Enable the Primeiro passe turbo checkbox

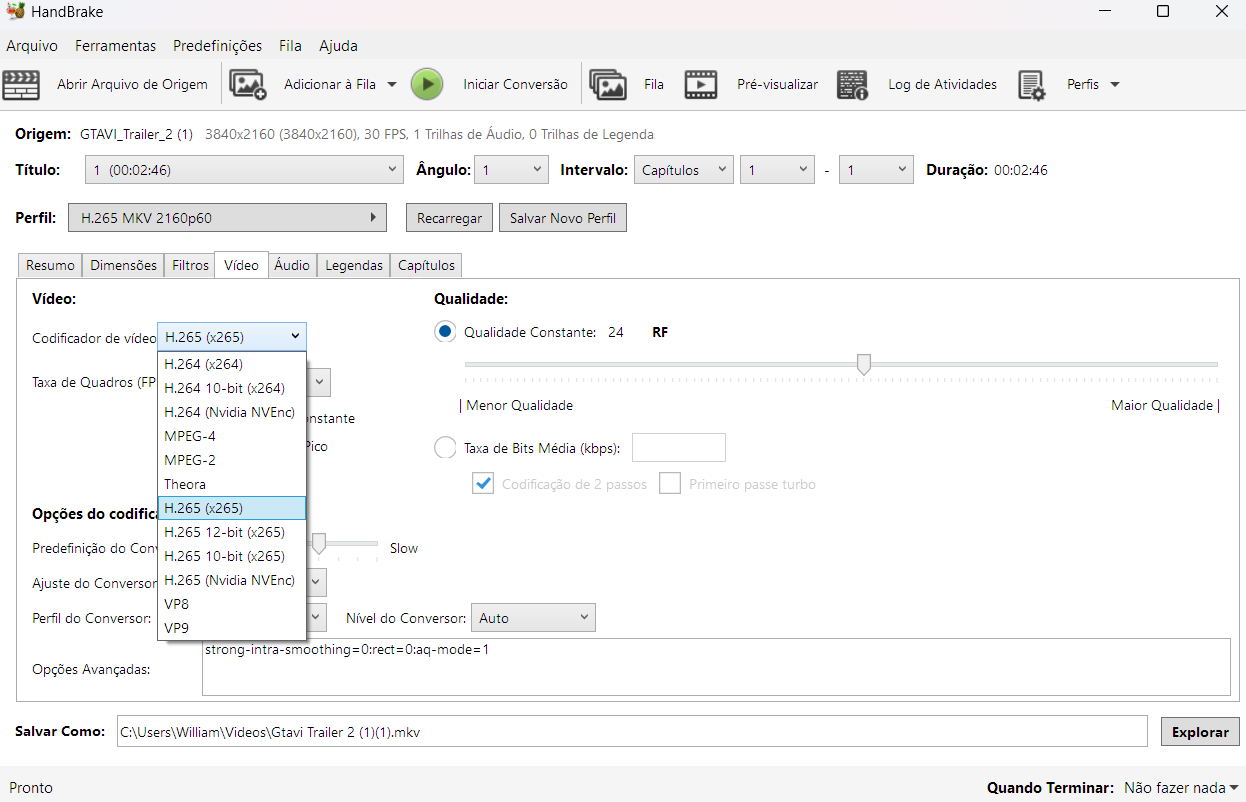(x=670, y=484)
